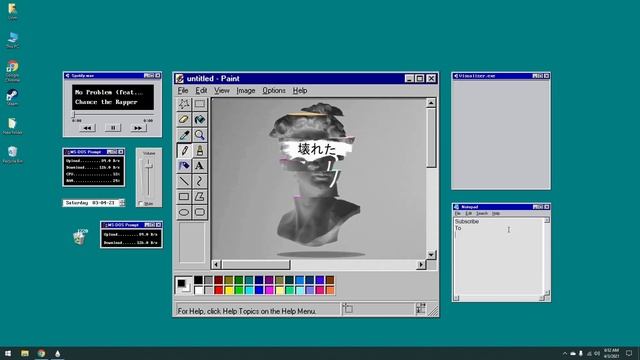The image size is (640, 360).
Task: Select the Rectangle shape tool
Action: 184,197
